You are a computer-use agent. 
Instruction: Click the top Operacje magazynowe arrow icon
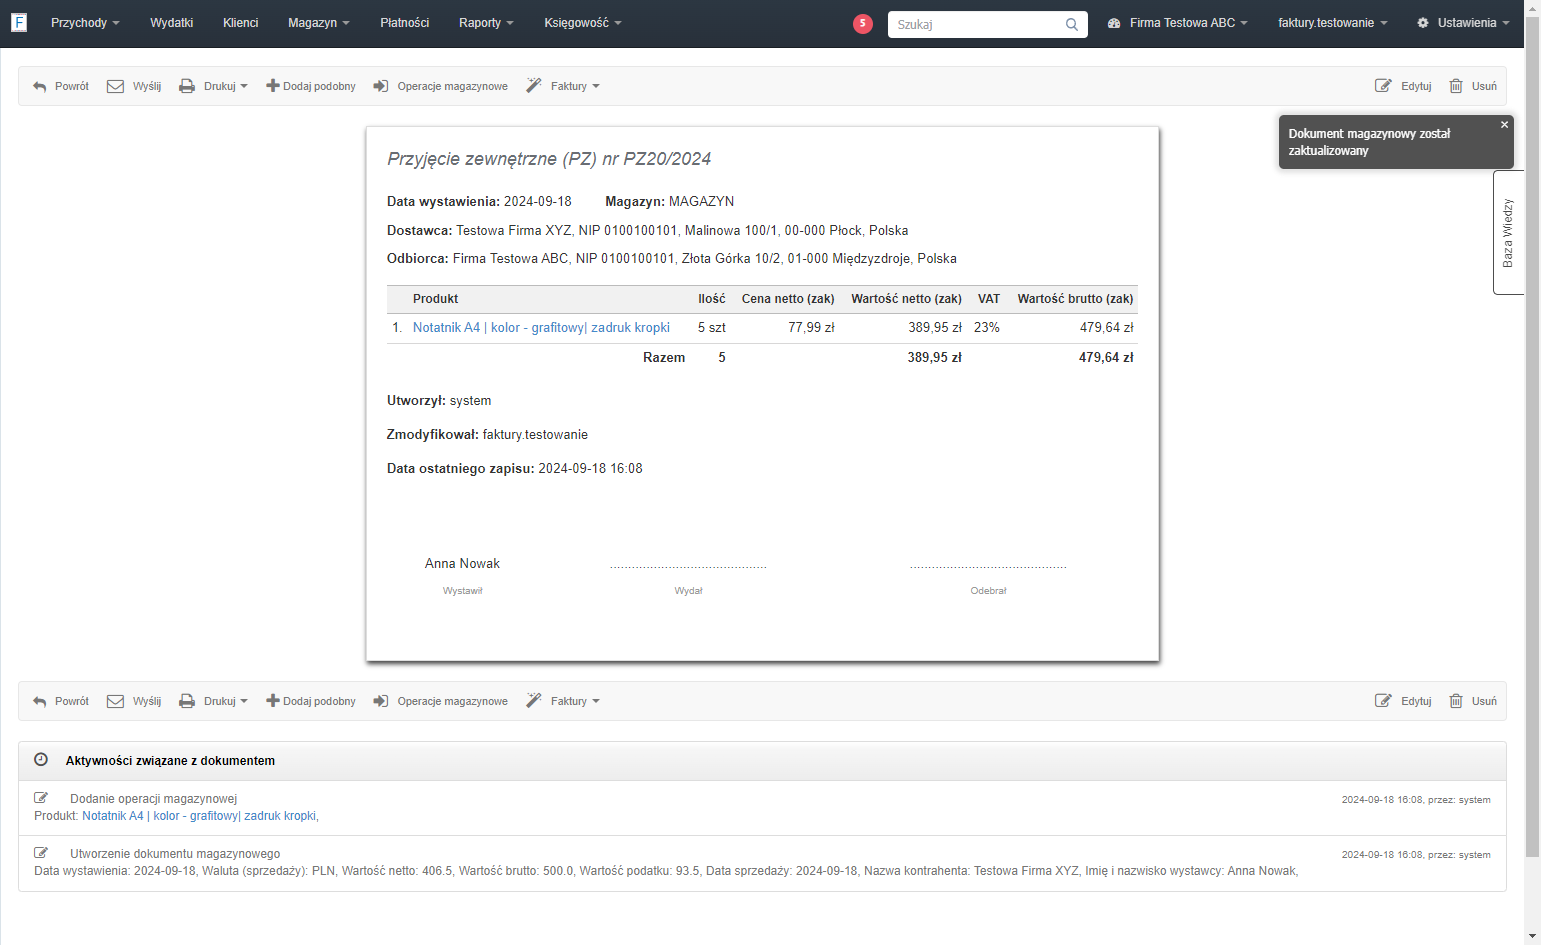pyautogui.click(x=381, y=86)
